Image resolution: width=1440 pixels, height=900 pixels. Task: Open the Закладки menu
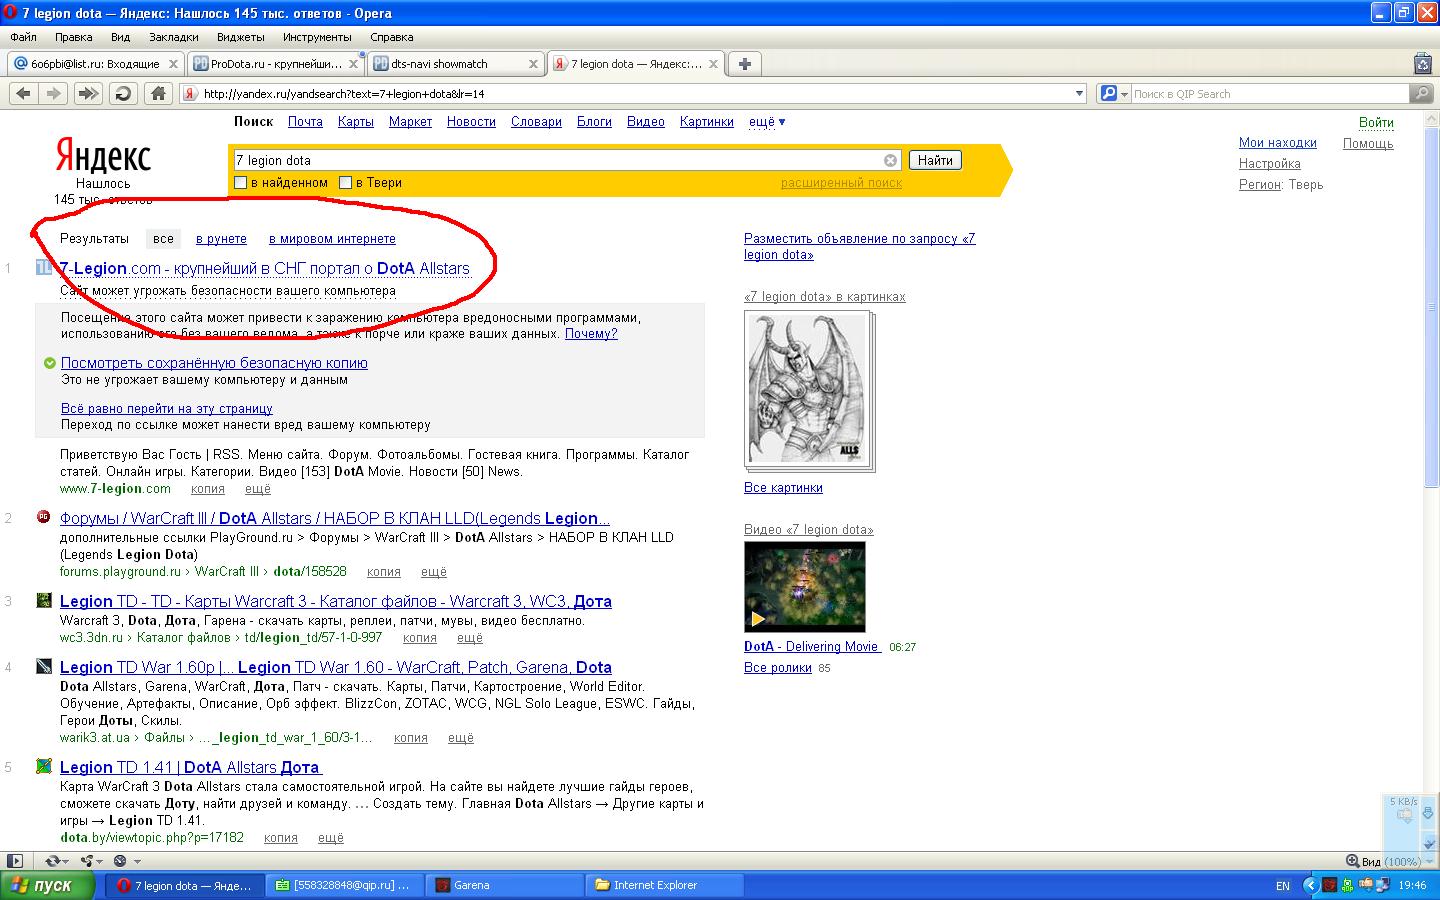(x=173, y=37)
